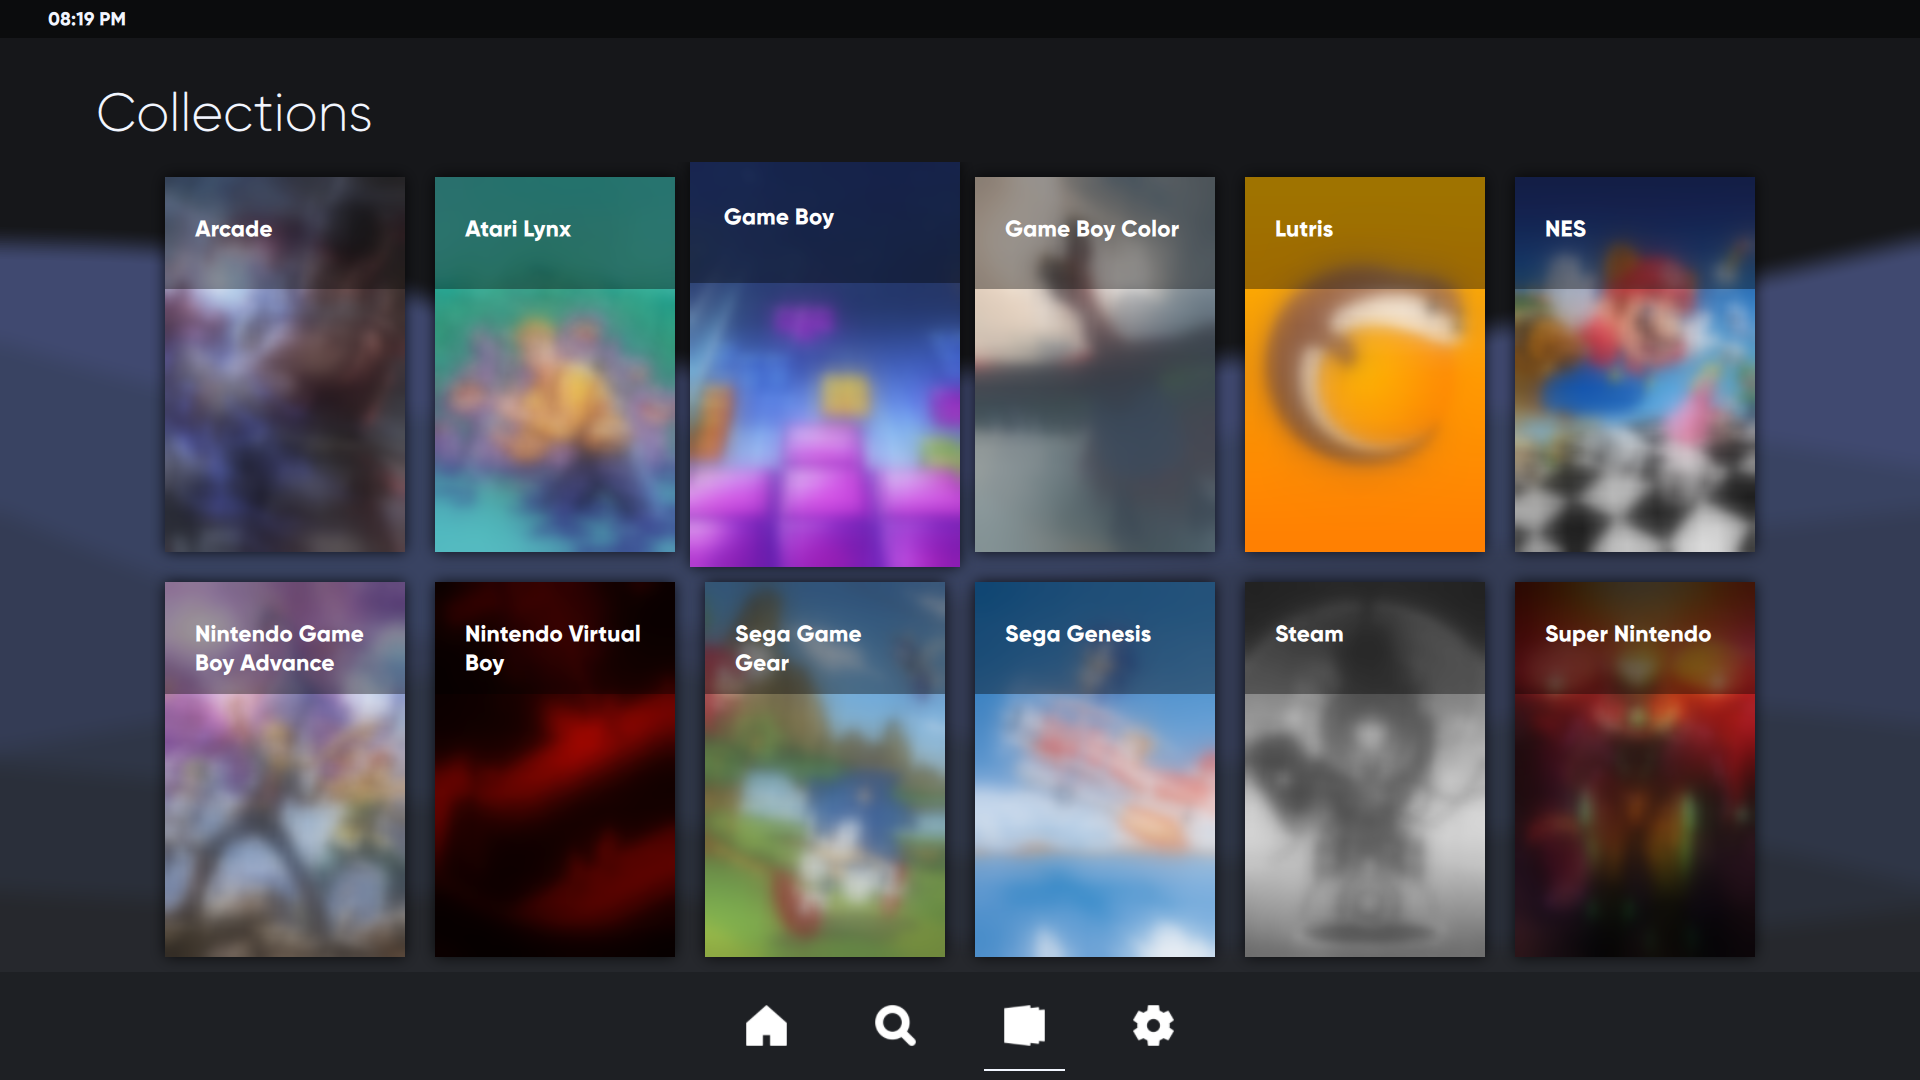Open the Game Boy Color collection
The height and width of the screenshot is (1080, 1920).
(x=1095, y=364)
